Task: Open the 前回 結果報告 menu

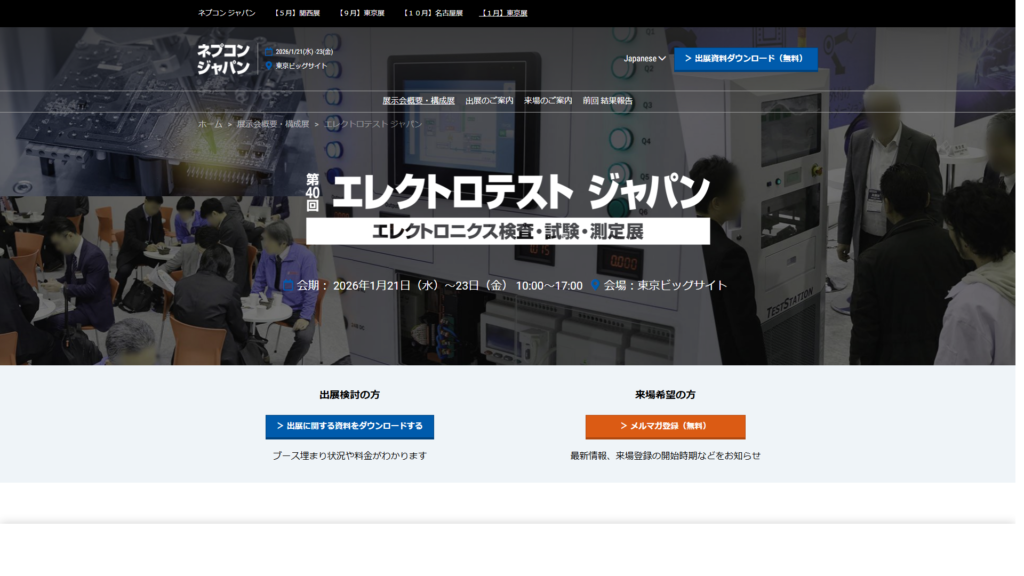Action: click(608, 101)
